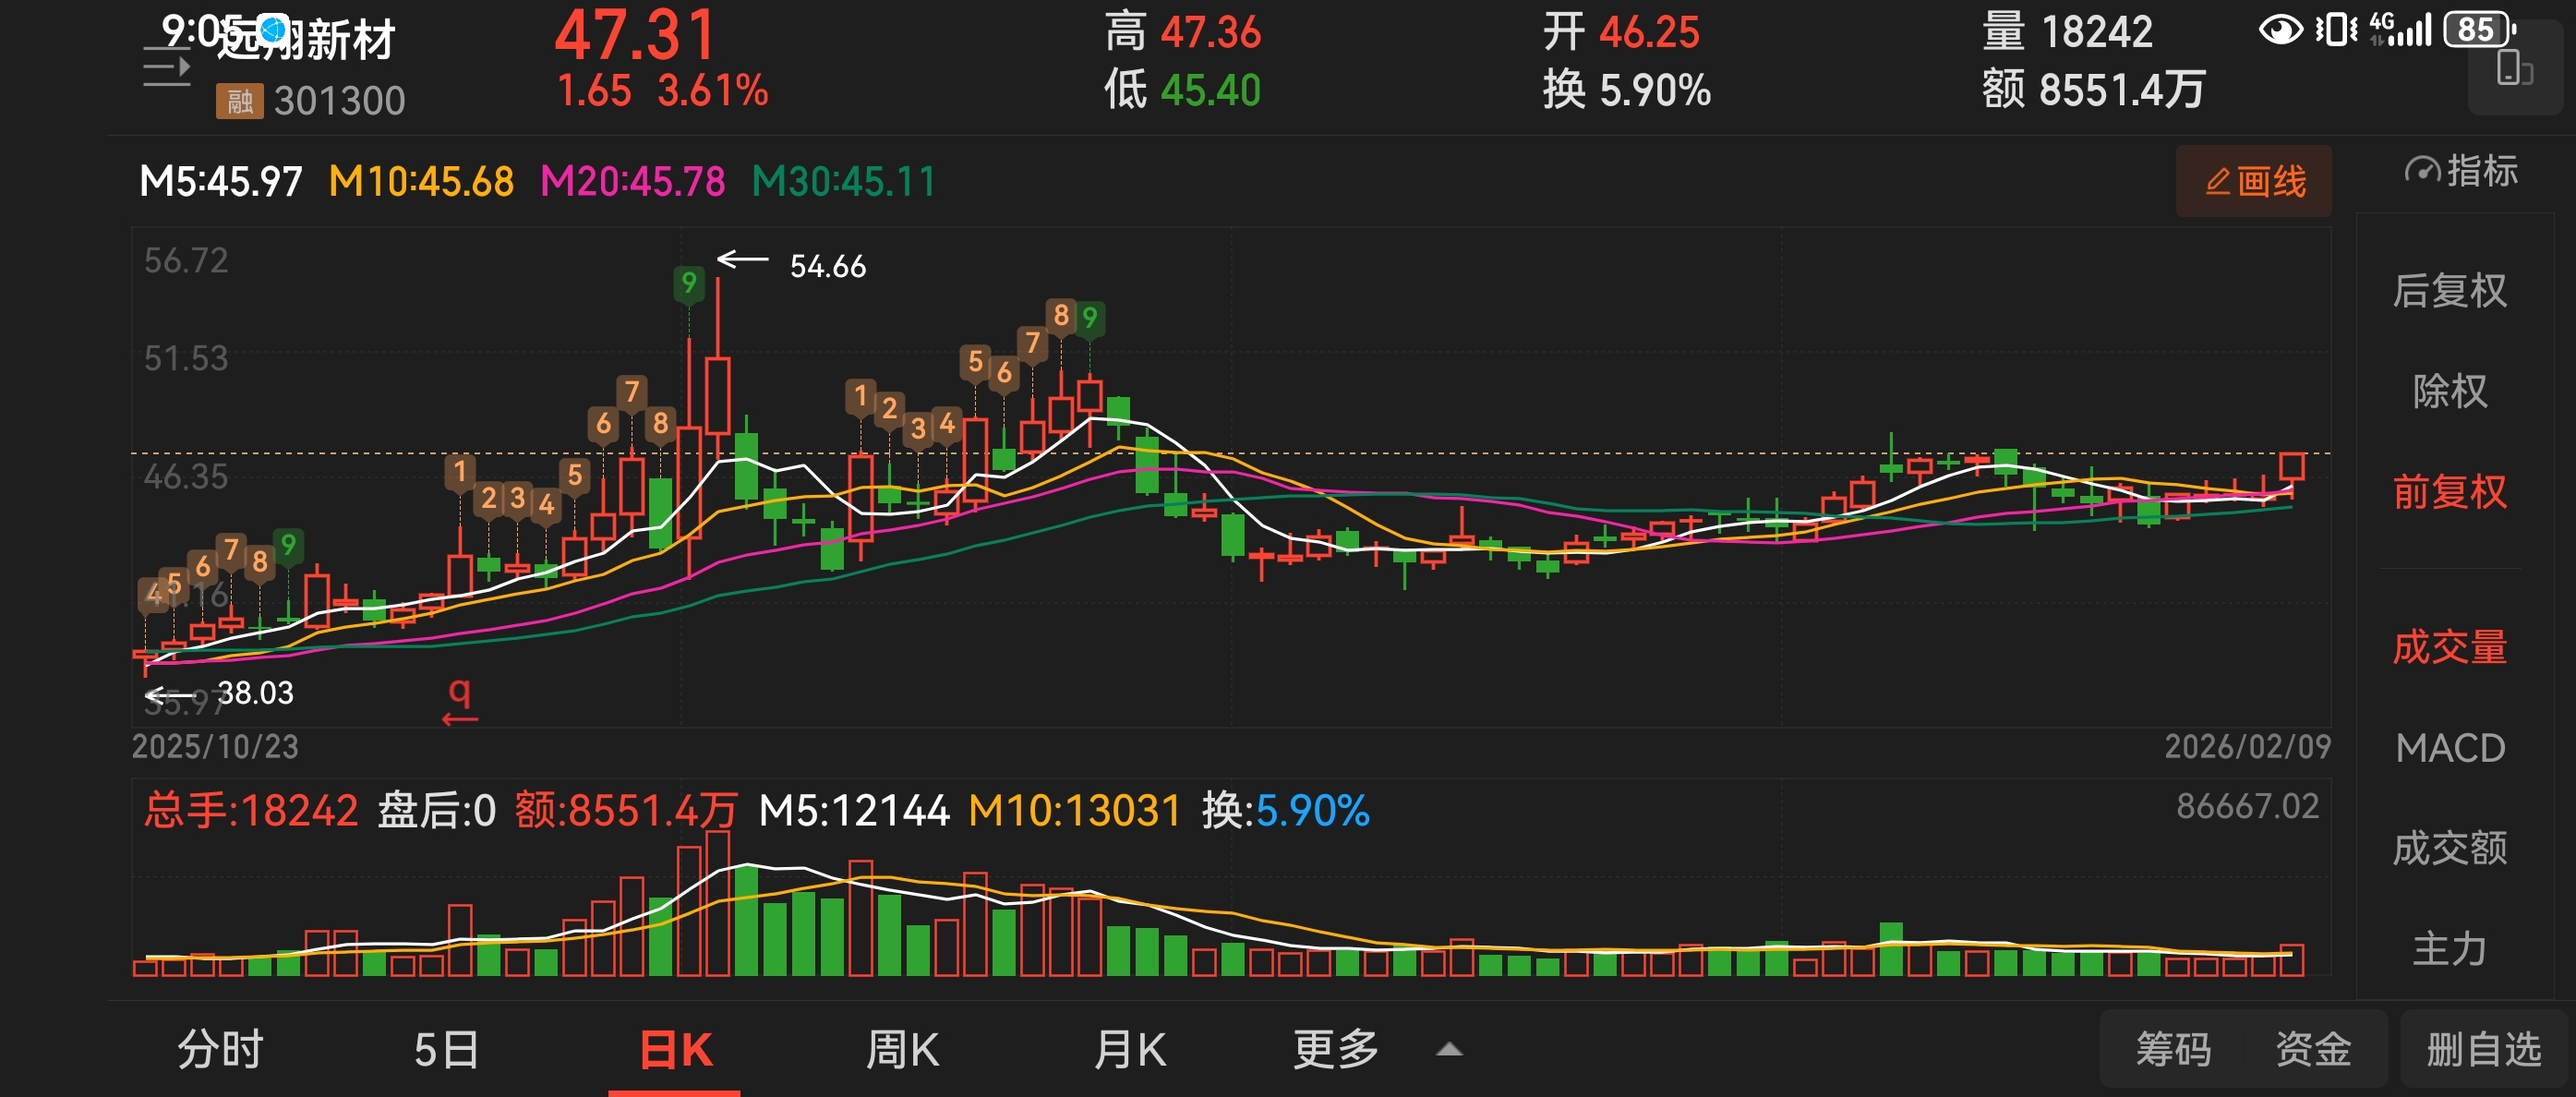Switch to the 周K tab
The height and width of the screenshot is (1097, 2576).
[x=902, y=1049]
